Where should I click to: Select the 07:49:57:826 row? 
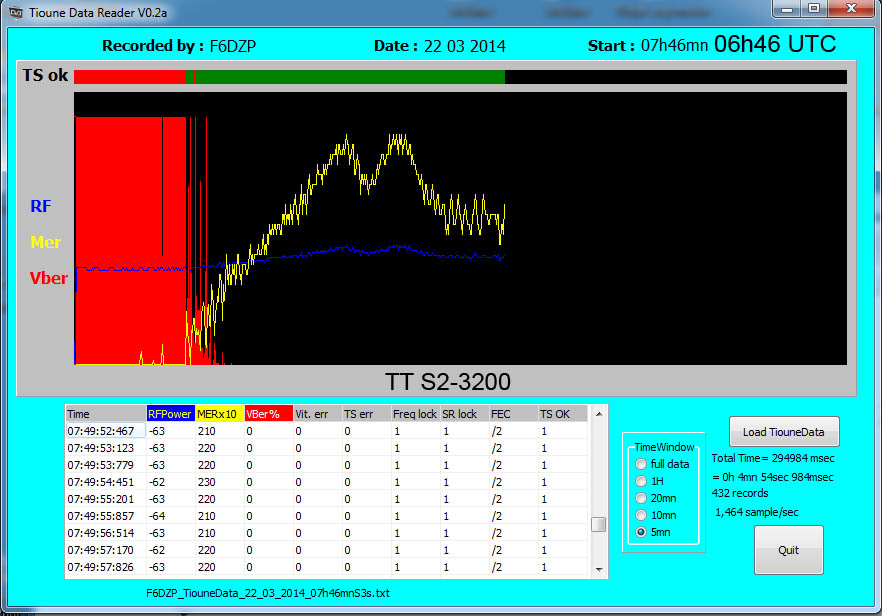coord(326,566)
